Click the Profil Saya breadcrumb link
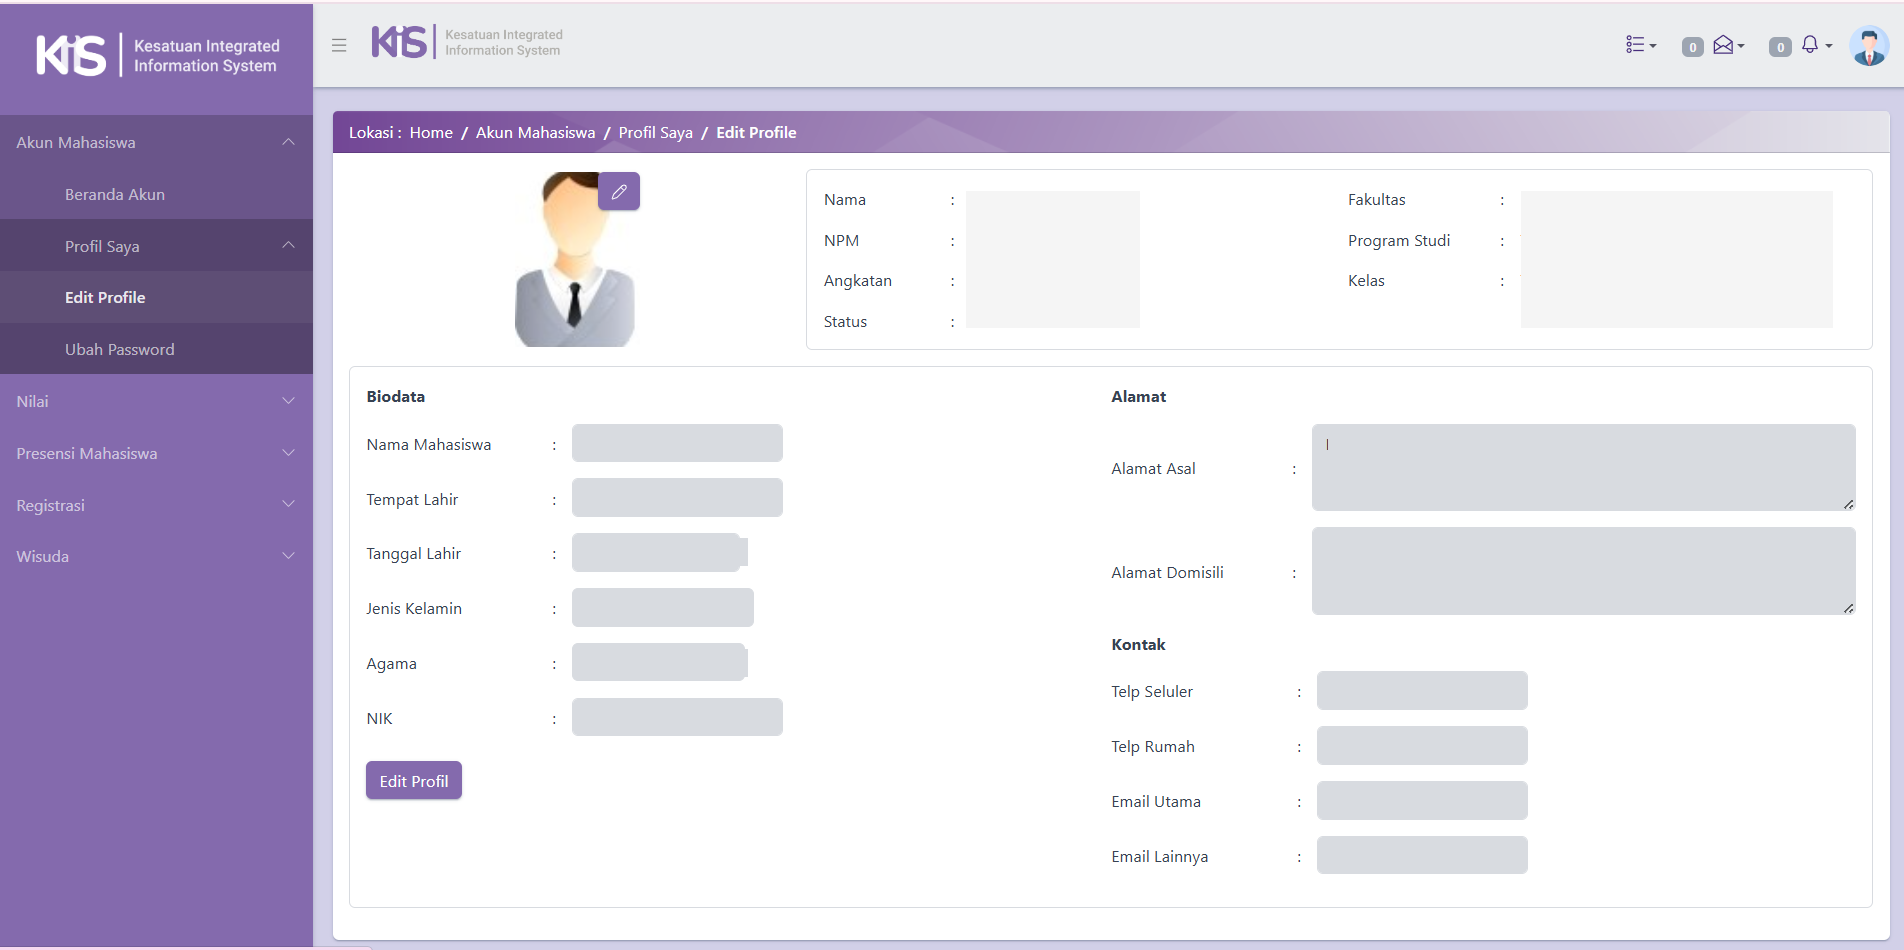Screen dimensions: 1904x950 pos(655,132)
